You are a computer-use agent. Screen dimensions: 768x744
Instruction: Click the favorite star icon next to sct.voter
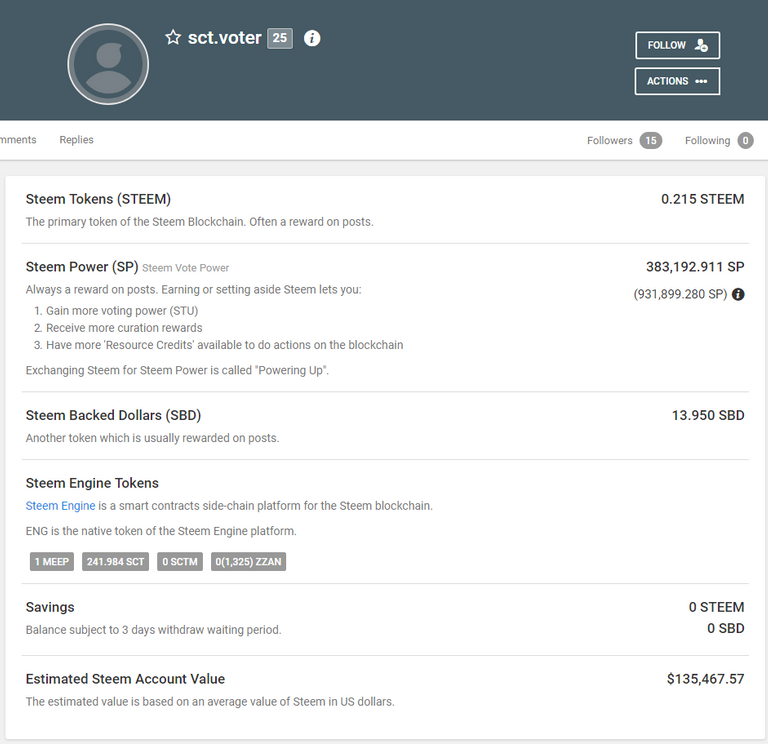pos(173,38)
